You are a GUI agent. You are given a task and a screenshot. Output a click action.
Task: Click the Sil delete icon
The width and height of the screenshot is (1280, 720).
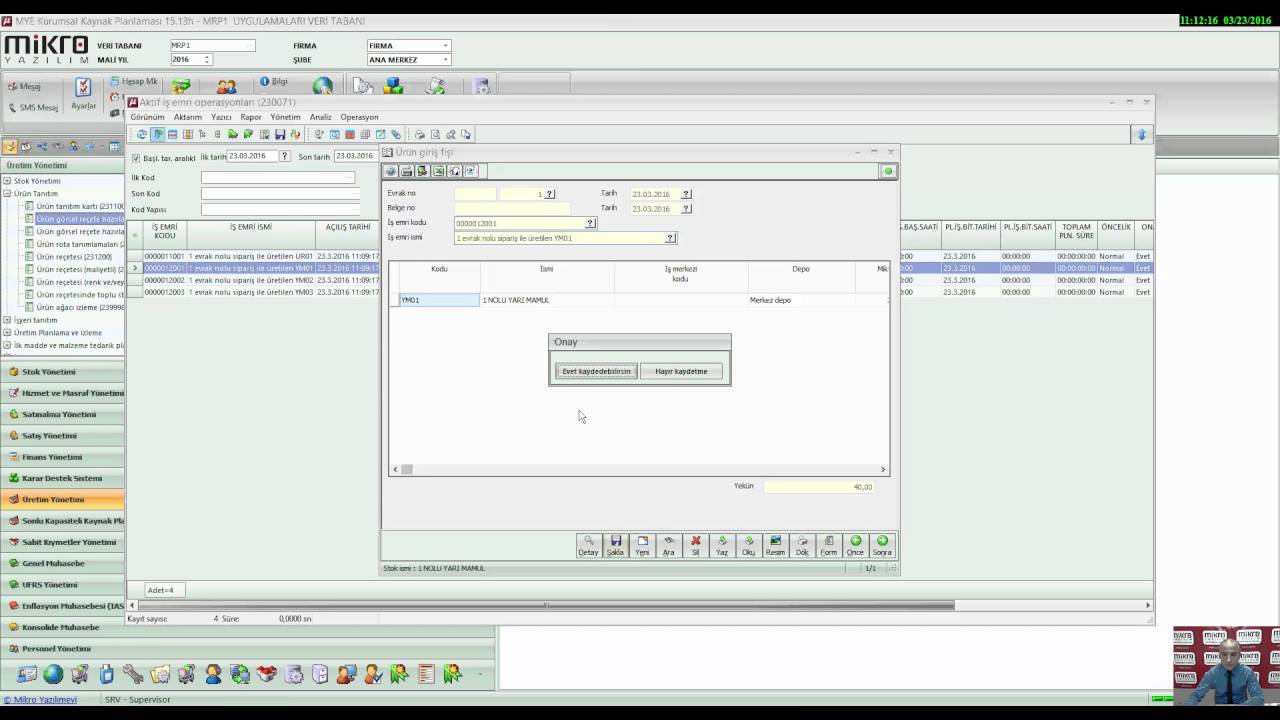point(696,545)
